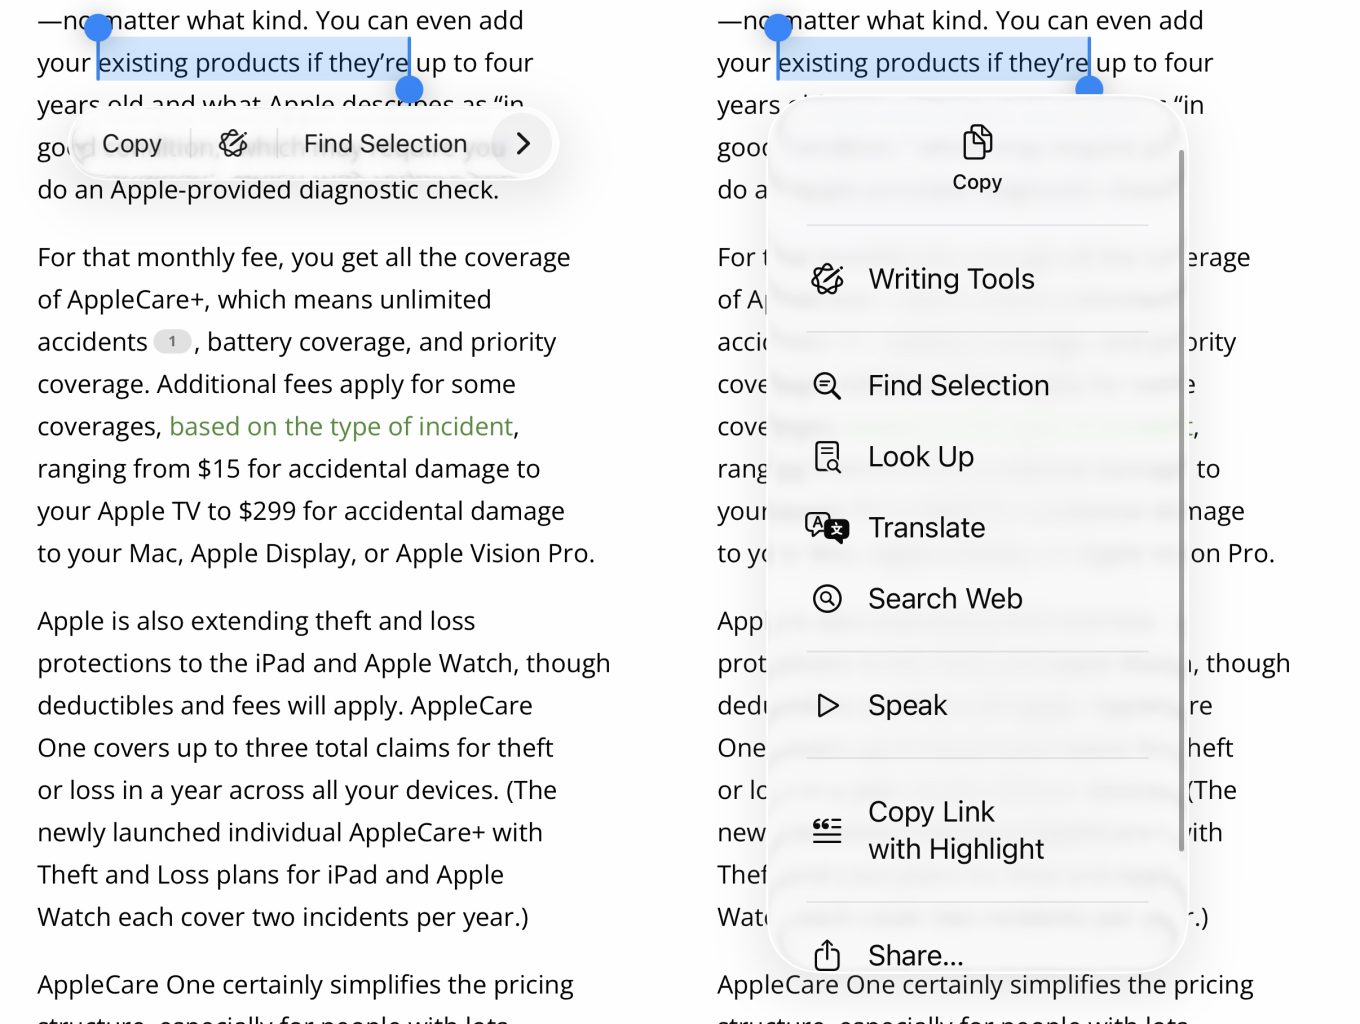This screenshot has width=1360, height=1024.
Task: Tap the Copy pages icon in expanded menu
Action: pyautogui.click(x=977, y=142)
